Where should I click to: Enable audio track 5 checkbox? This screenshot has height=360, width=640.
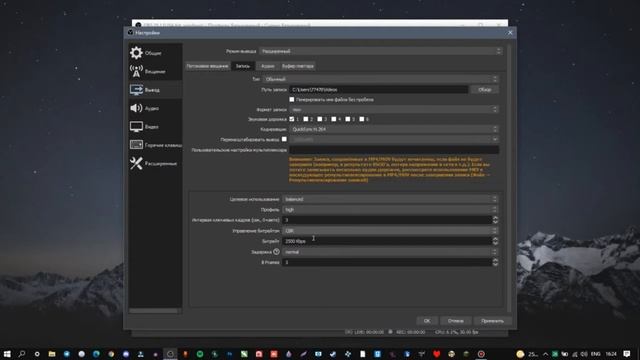point(347,119)
